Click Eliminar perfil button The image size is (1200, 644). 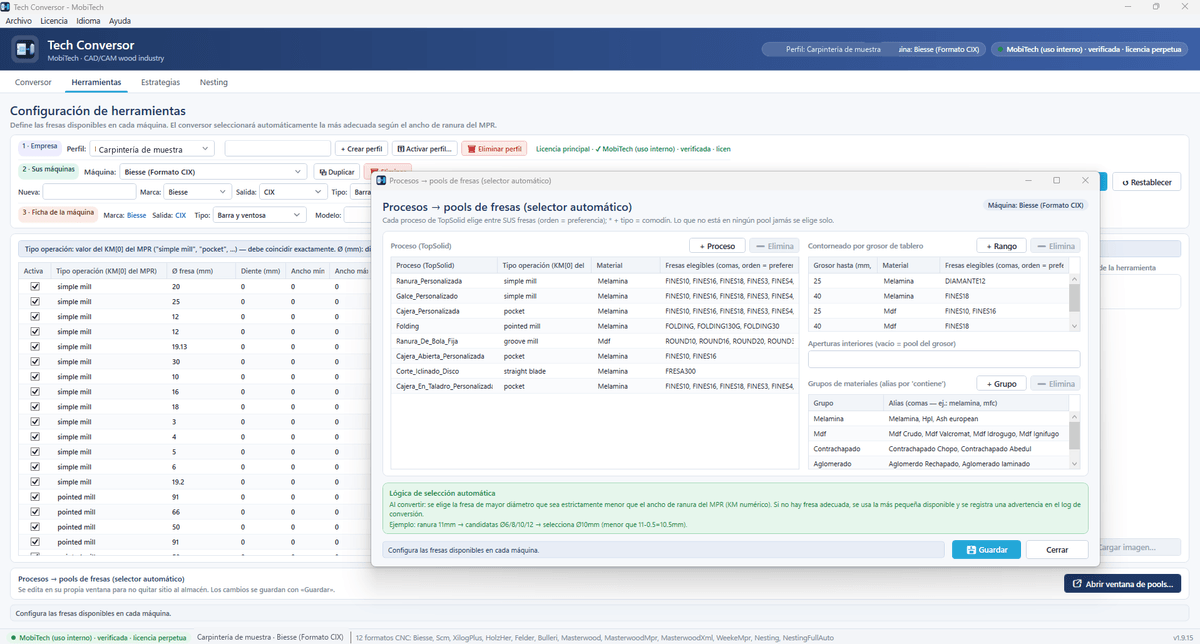(x=494, y=149)
